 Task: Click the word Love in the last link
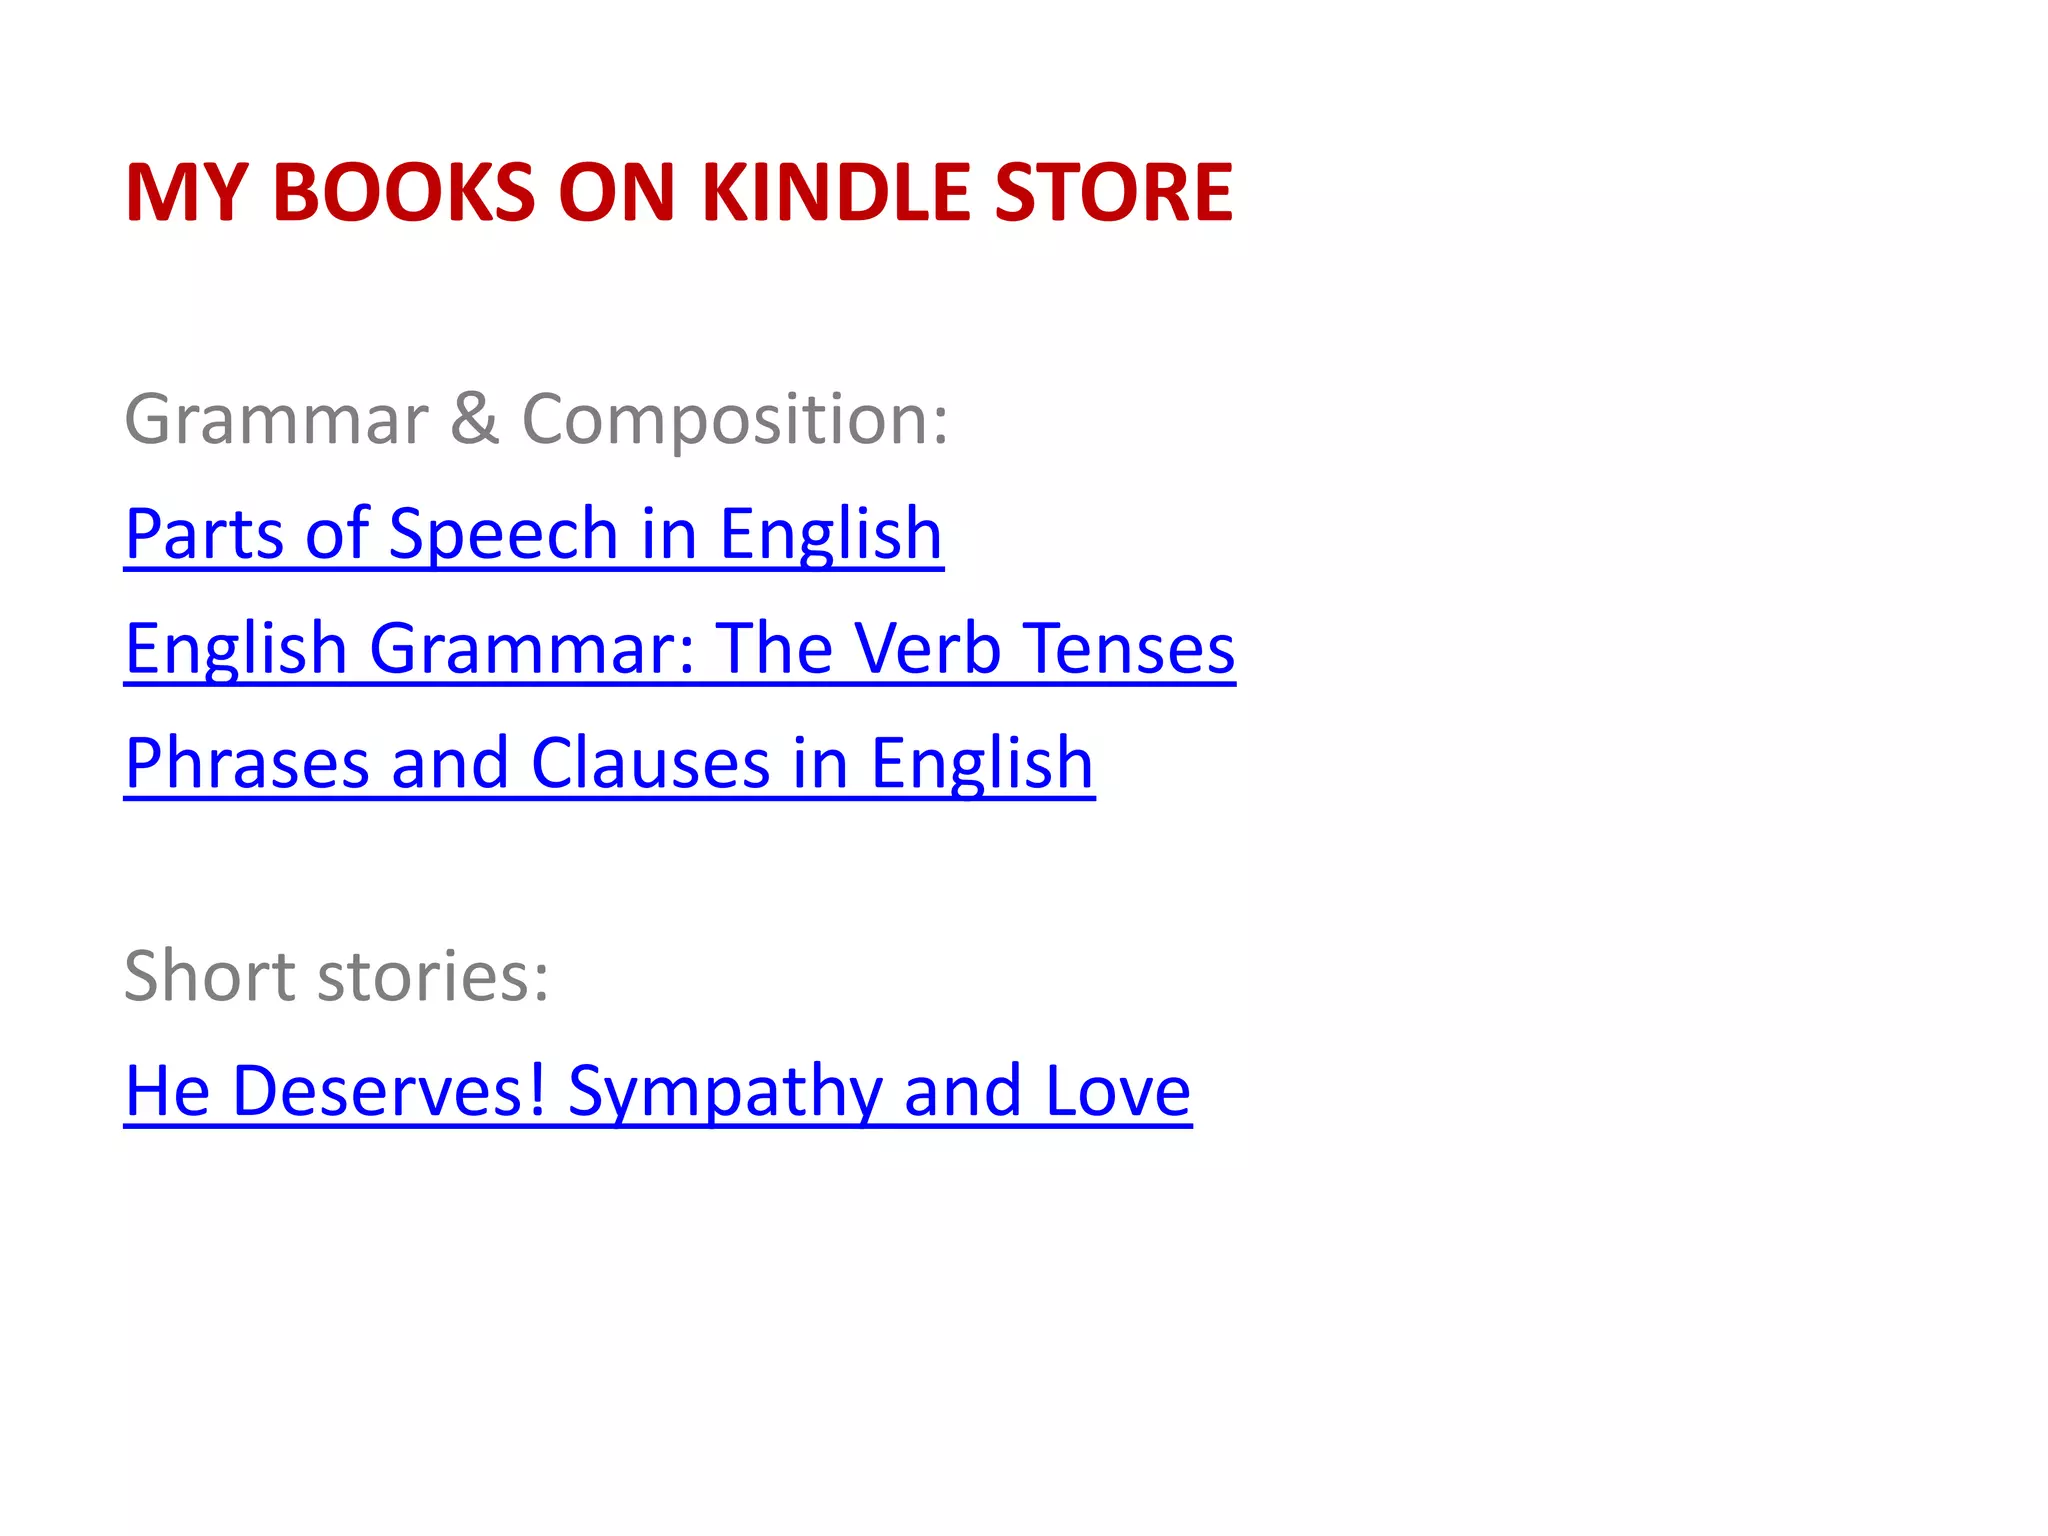coord(1118,1092)
